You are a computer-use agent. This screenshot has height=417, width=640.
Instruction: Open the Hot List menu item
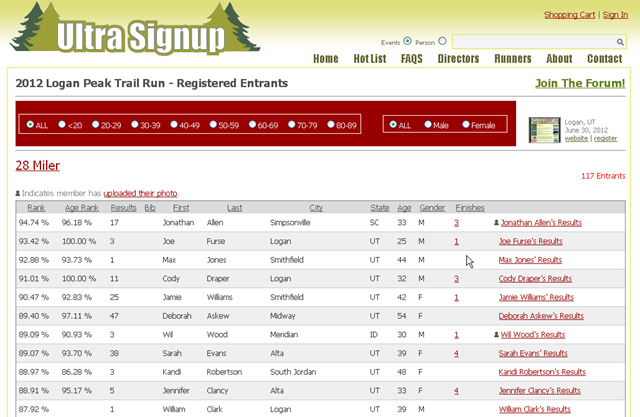(370, 59)
